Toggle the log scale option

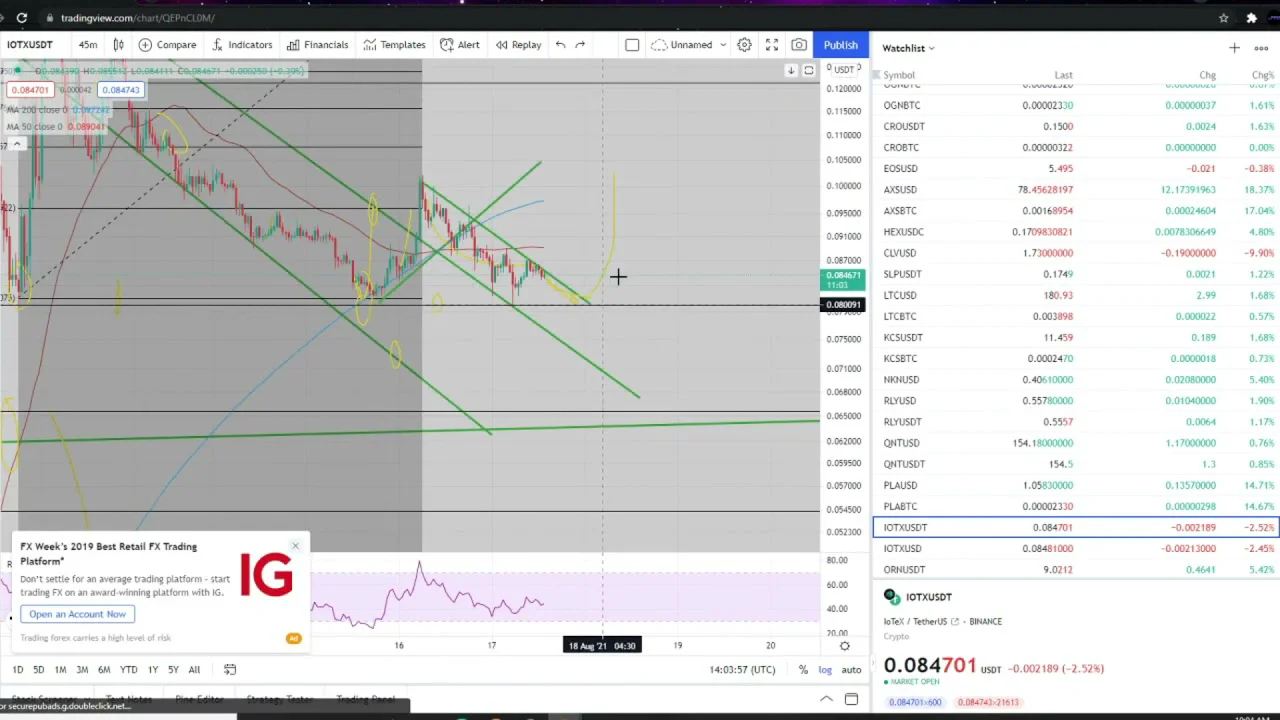click(825, 670)
